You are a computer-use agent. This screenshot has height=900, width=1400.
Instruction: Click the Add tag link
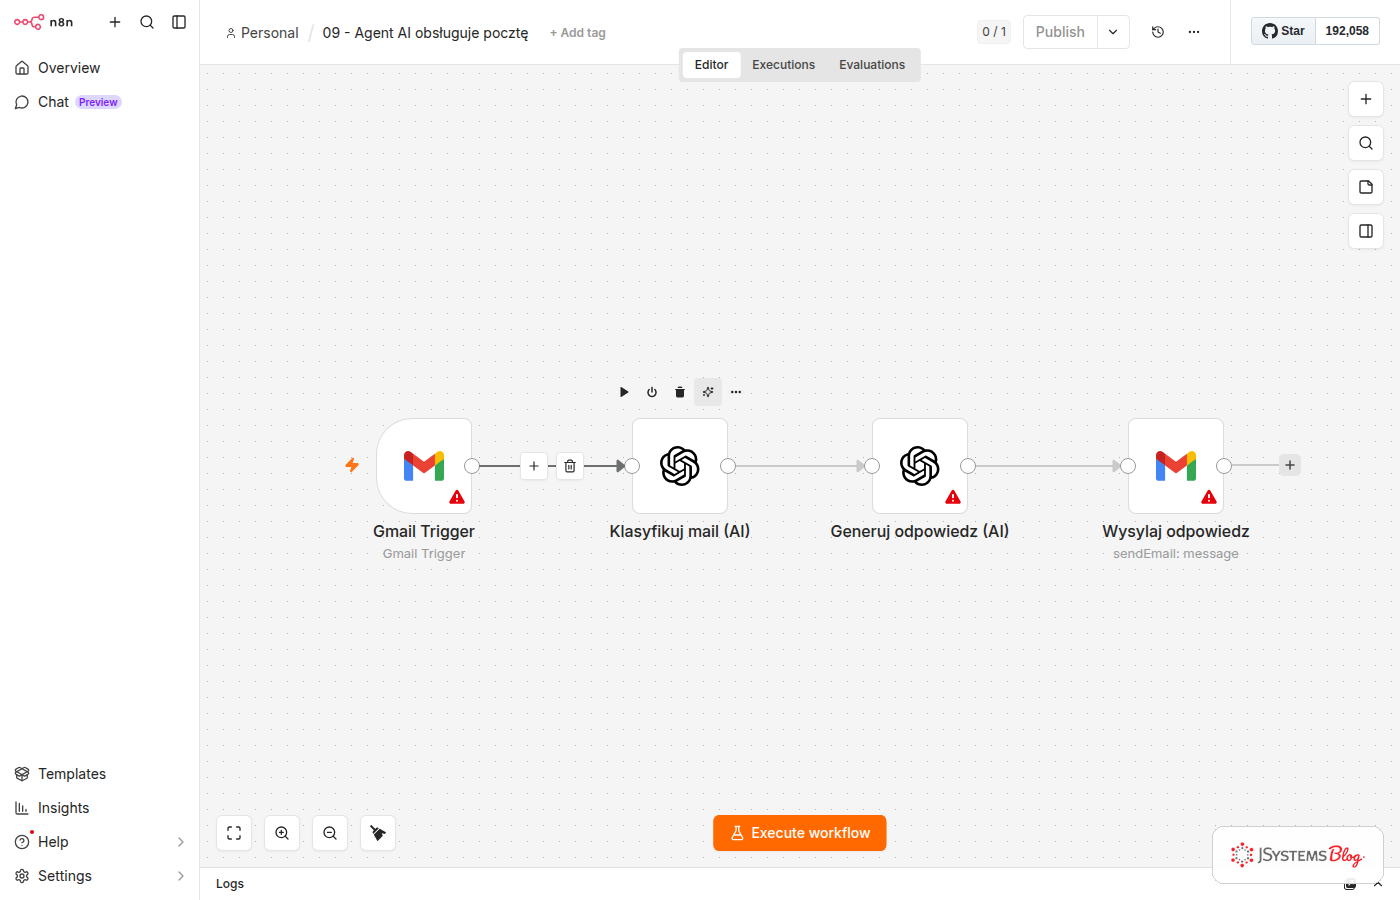coord(578,33)
